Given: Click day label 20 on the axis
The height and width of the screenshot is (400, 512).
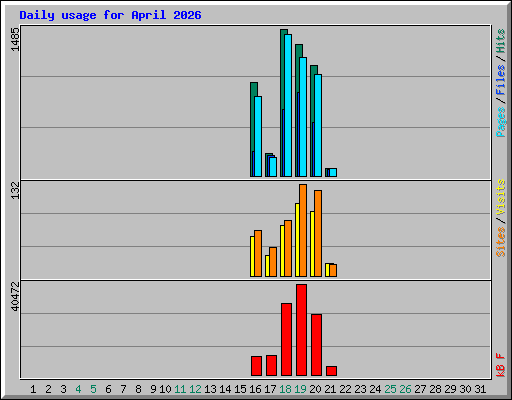Looking at the screenshot, I should tap(315, 389).
